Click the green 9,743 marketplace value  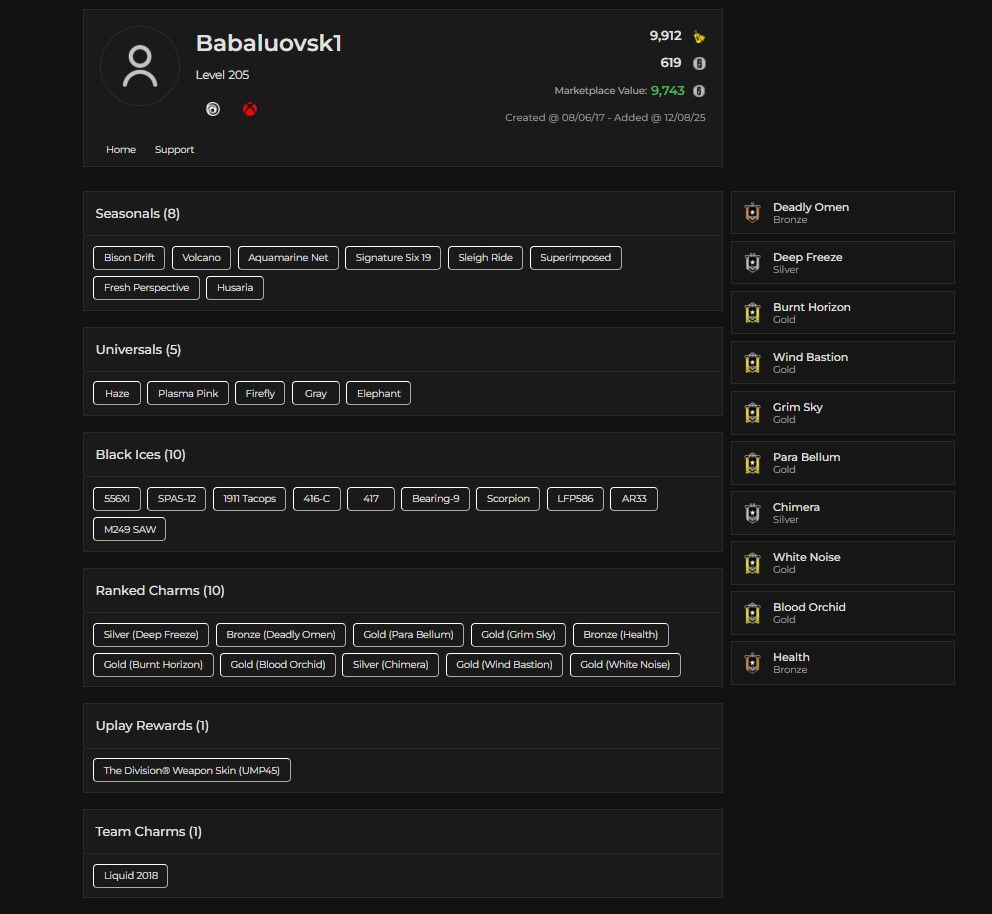667,90
